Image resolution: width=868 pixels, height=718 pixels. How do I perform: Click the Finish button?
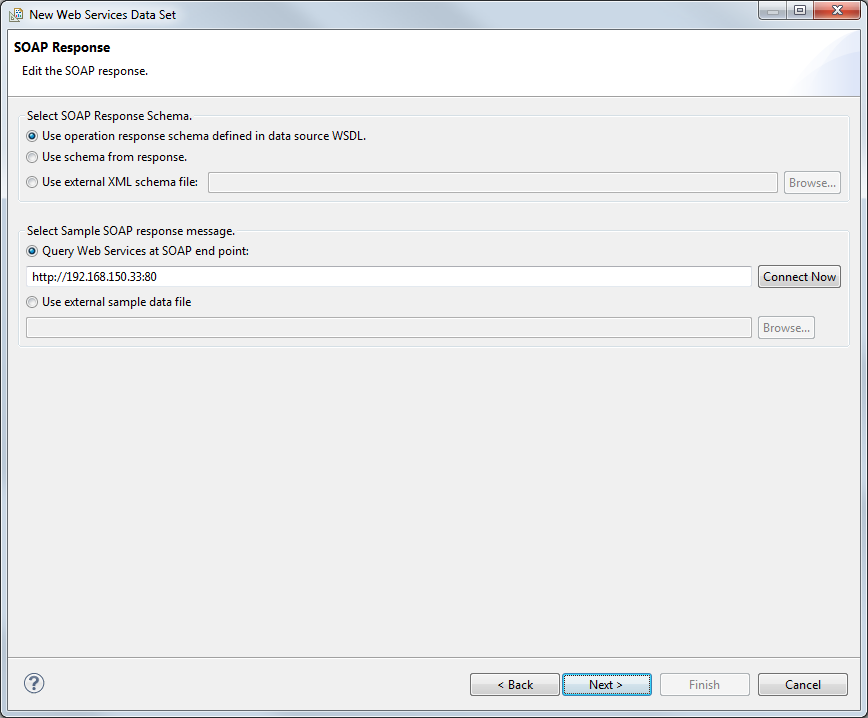pyautogui.click(x=704, y=685)
